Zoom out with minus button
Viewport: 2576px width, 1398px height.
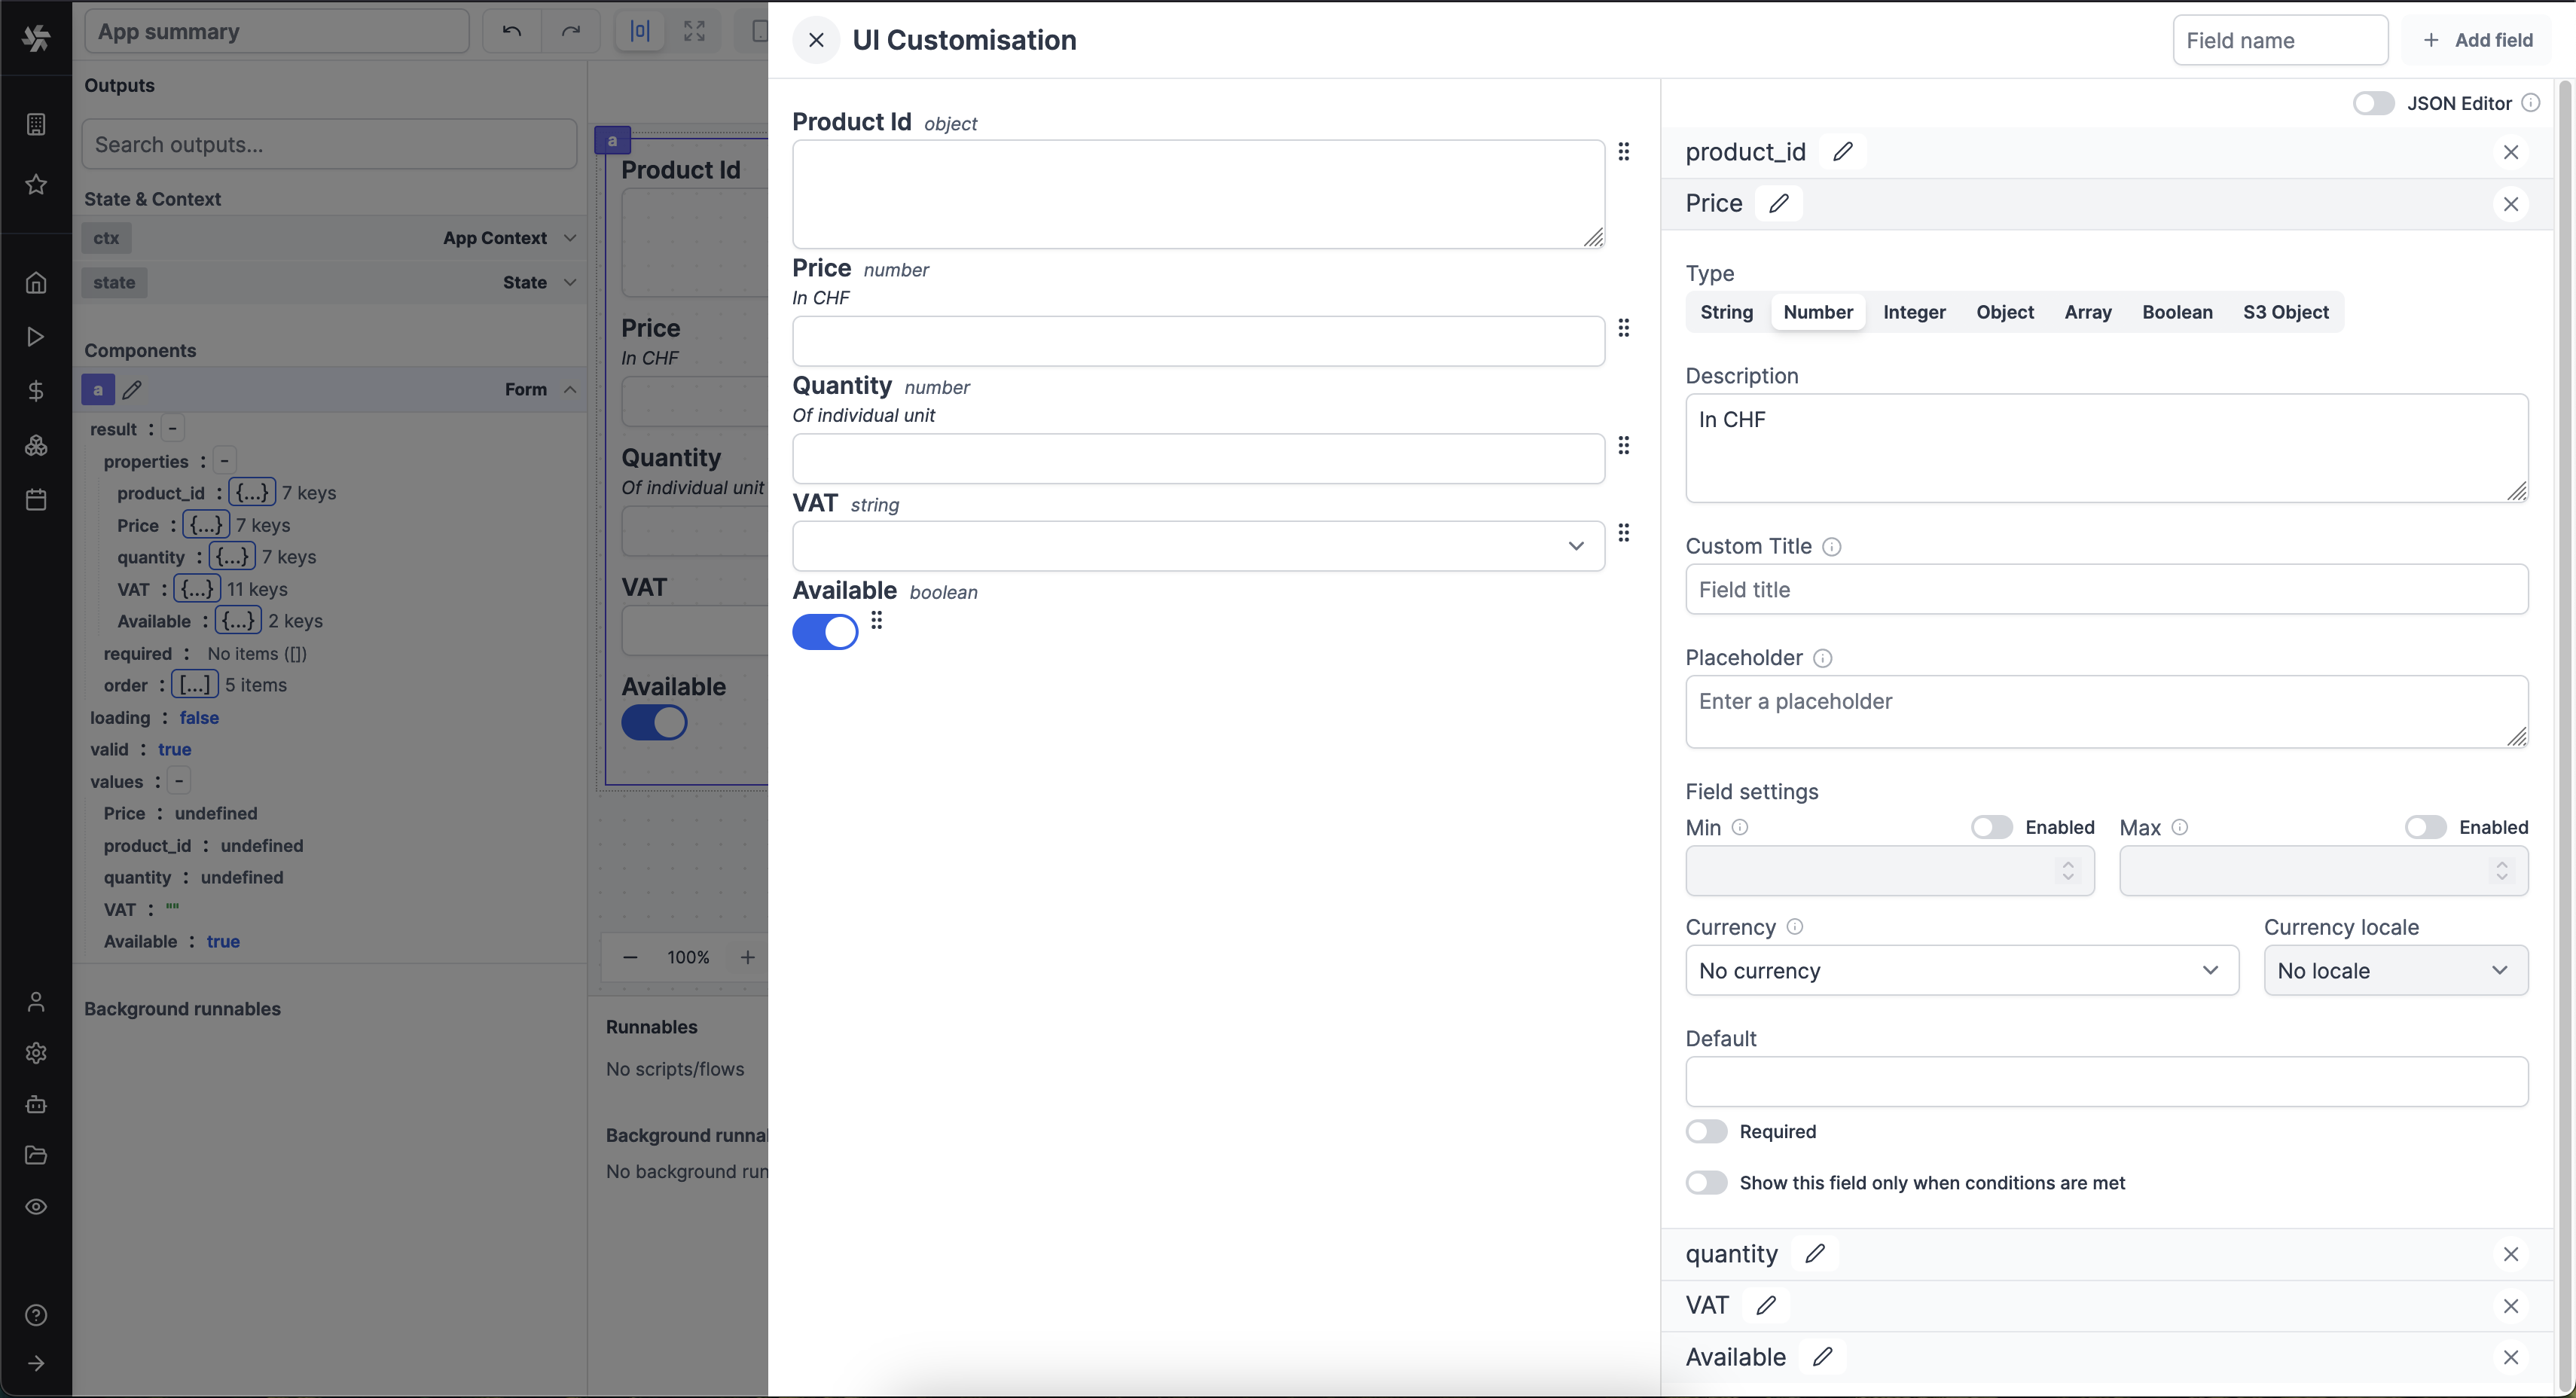pos(630,957)
